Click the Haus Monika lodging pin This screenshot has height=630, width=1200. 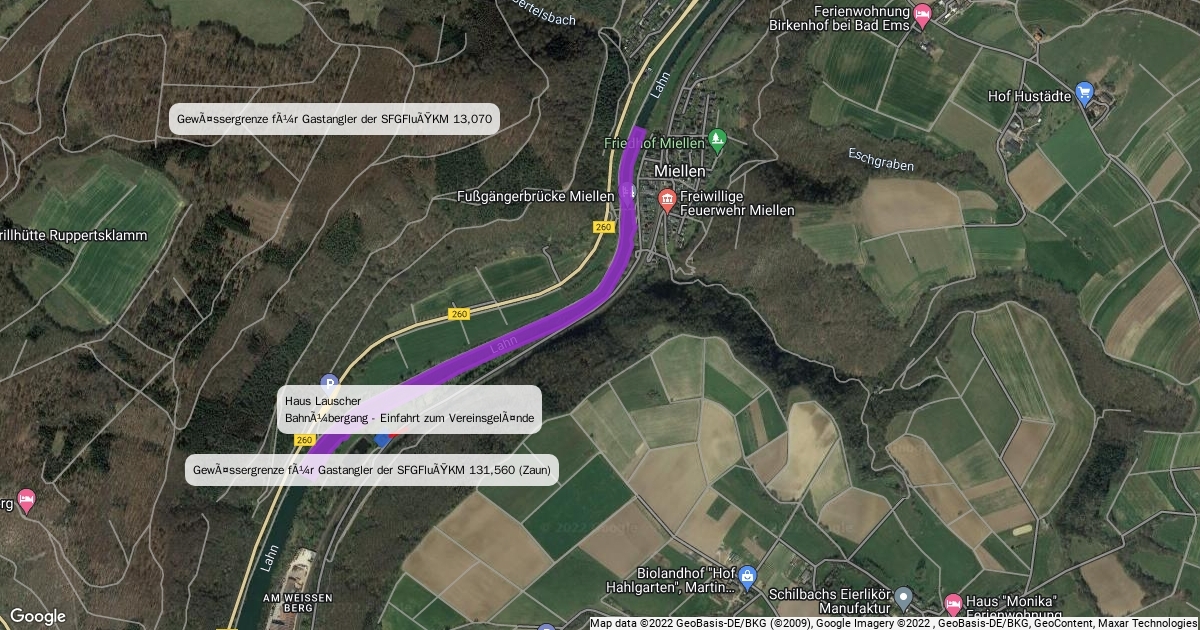coord(953,604)
